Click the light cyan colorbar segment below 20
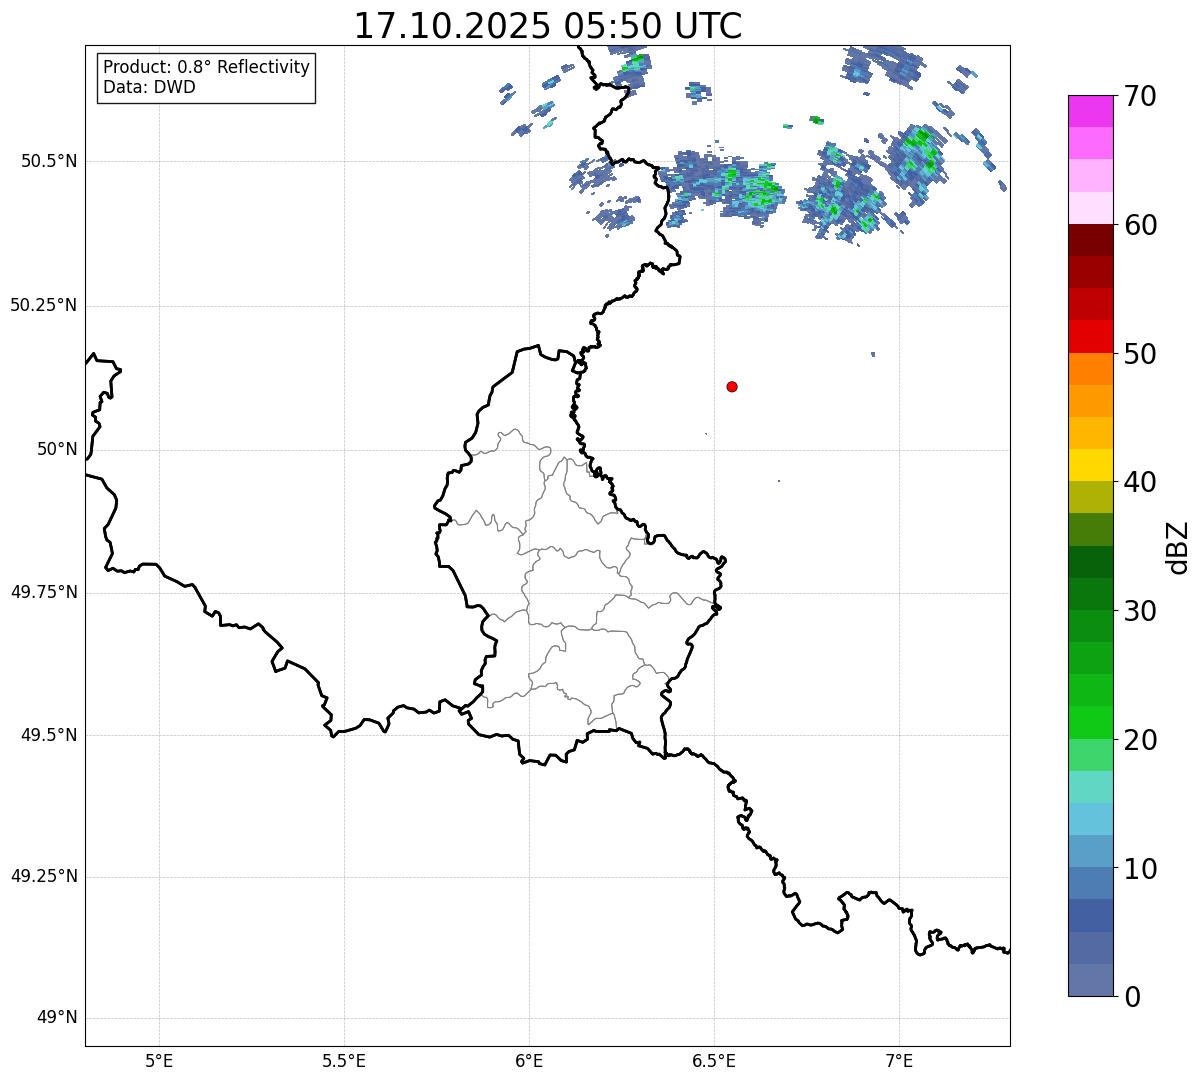 1090,787
